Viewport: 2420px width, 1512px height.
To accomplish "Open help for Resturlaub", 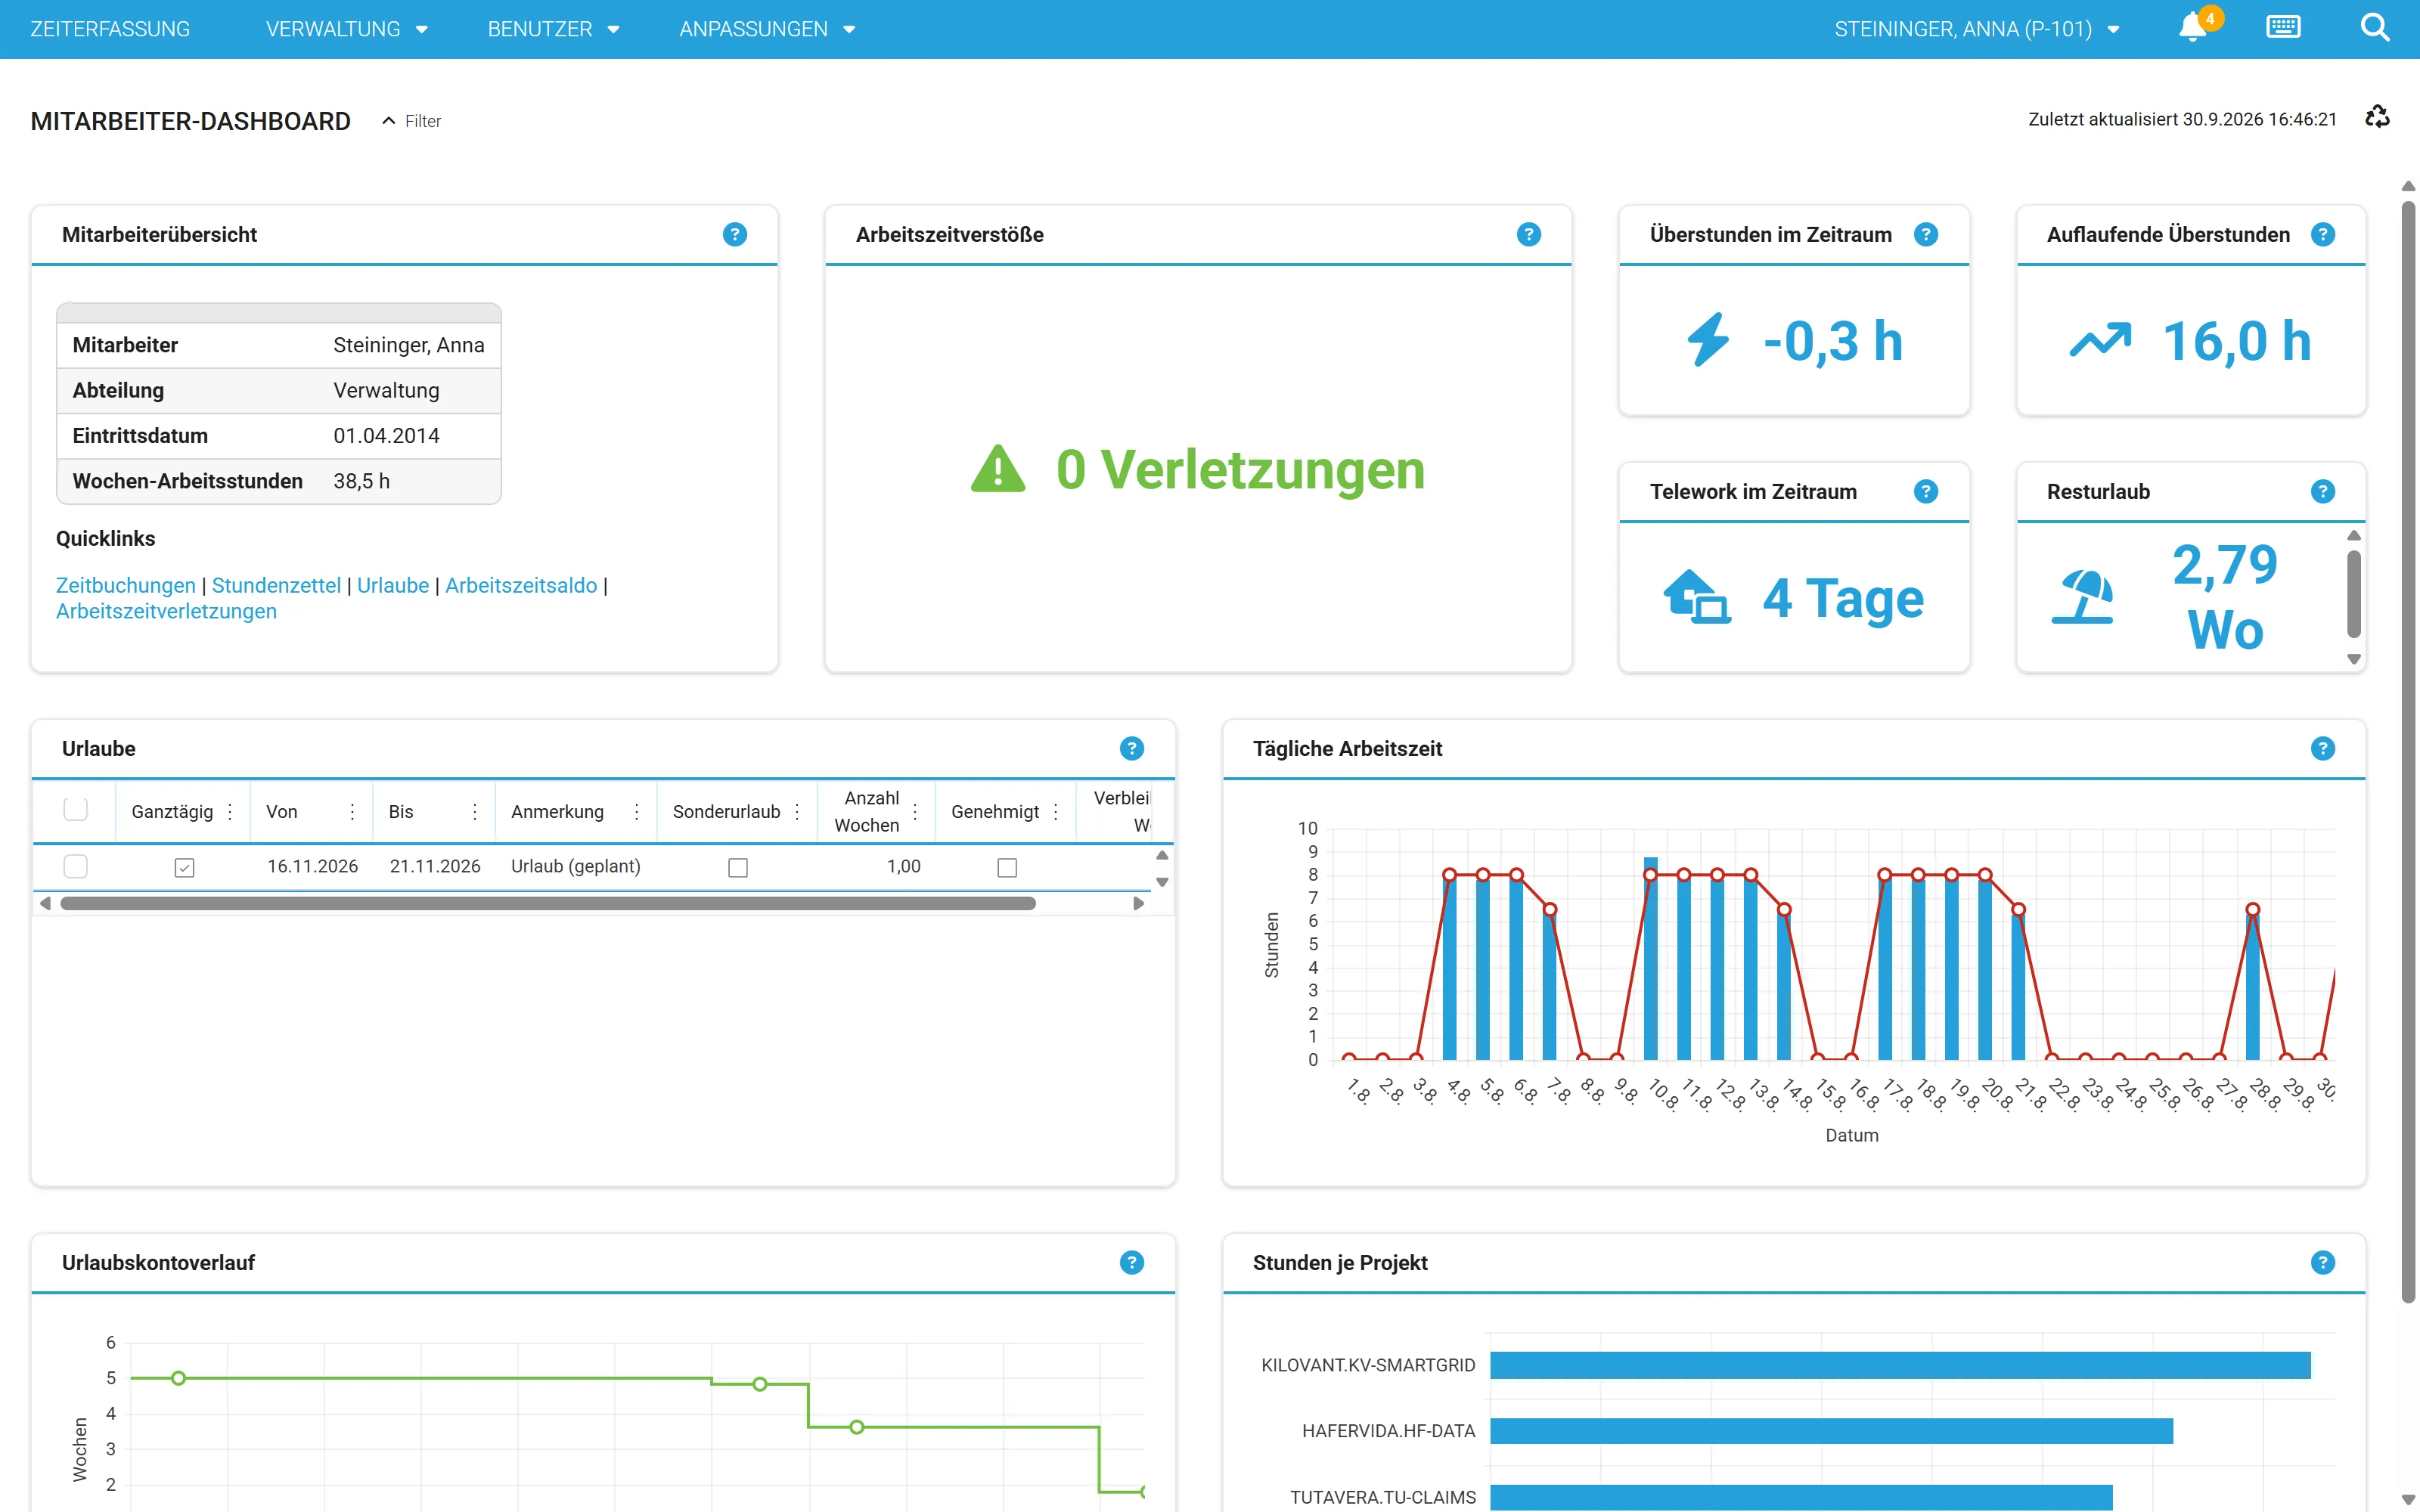I will point(2322,491).
